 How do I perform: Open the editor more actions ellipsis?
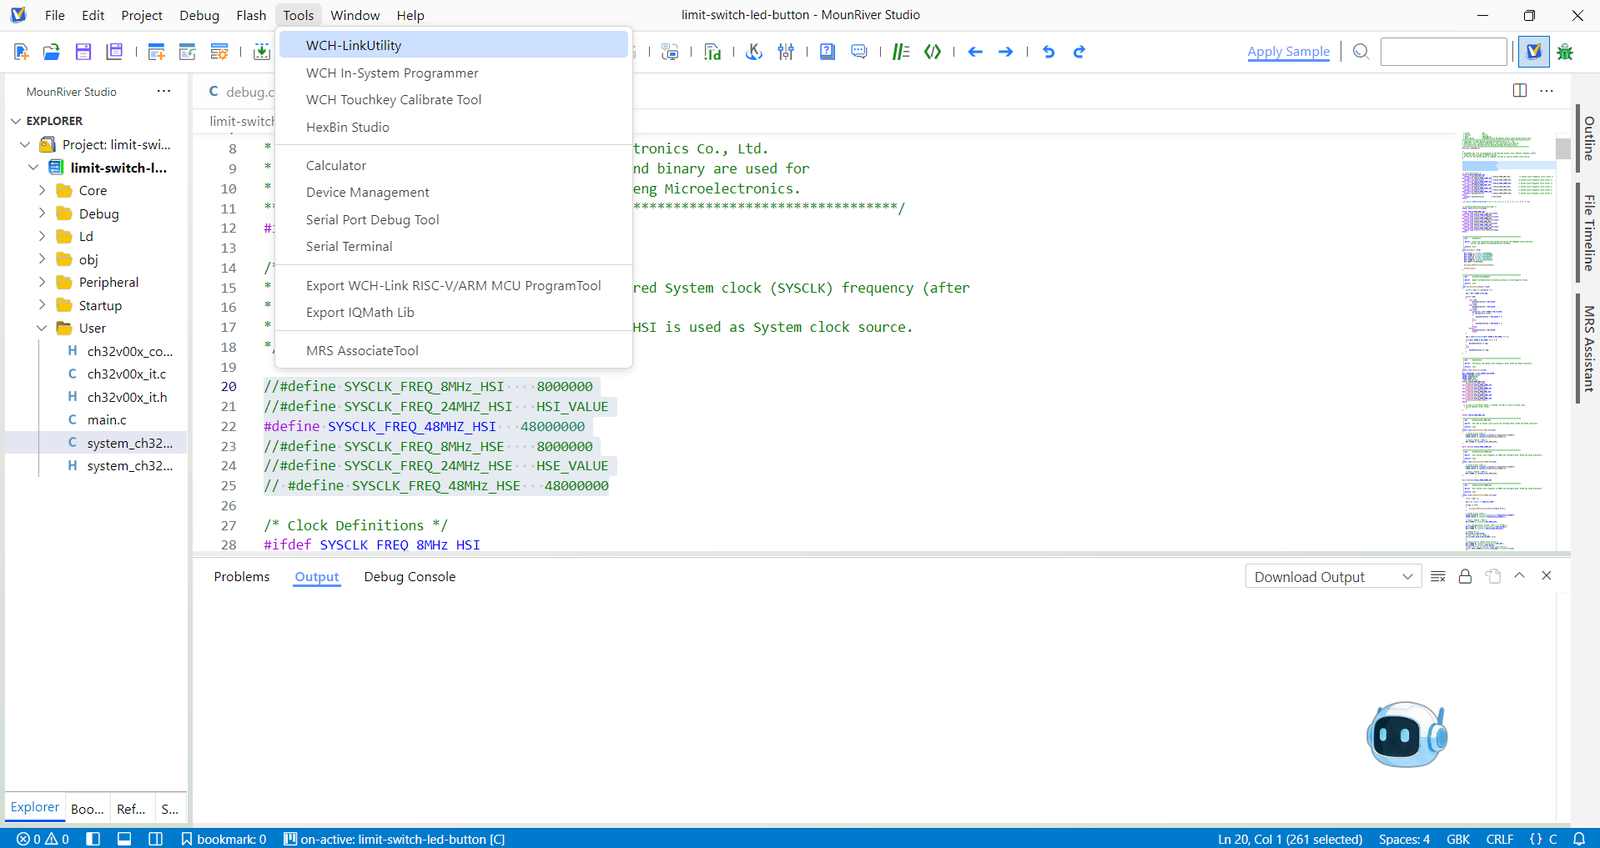(1546, 91)
